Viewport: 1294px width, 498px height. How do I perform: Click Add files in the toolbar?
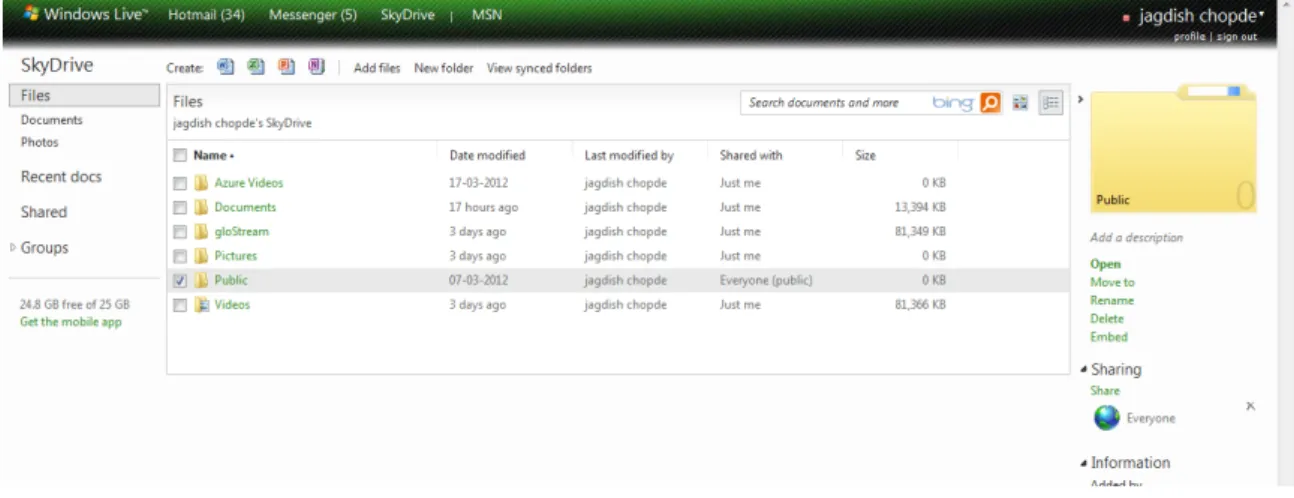tap(377, 68)
